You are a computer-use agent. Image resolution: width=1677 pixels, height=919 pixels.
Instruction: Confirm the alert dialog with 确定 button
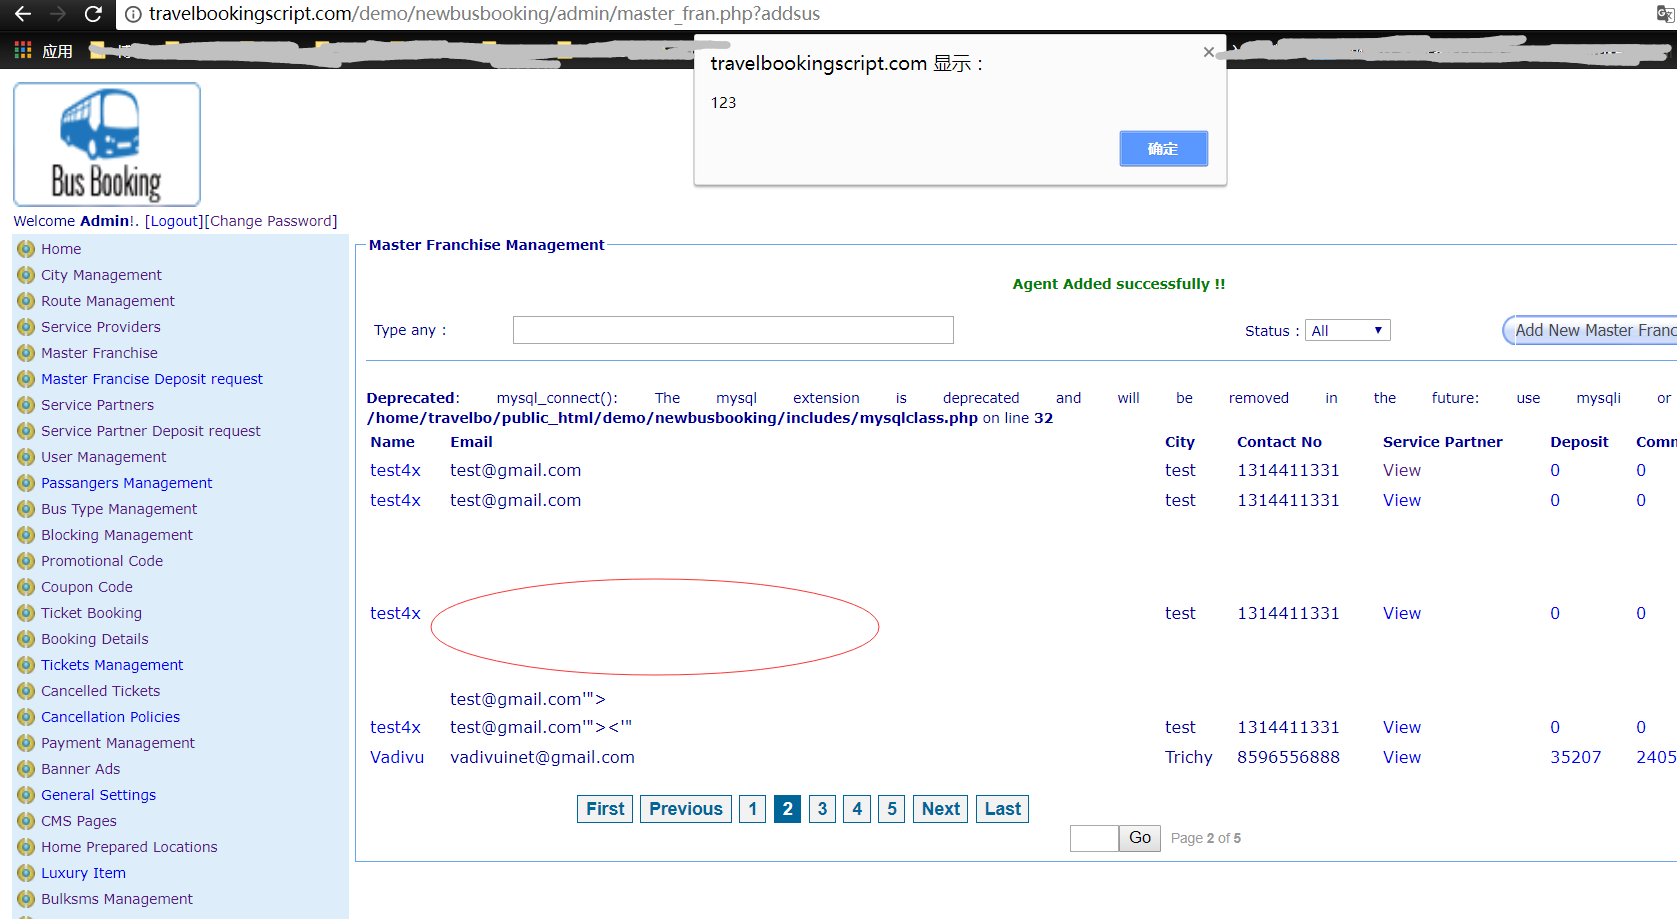pos(1163,149)
